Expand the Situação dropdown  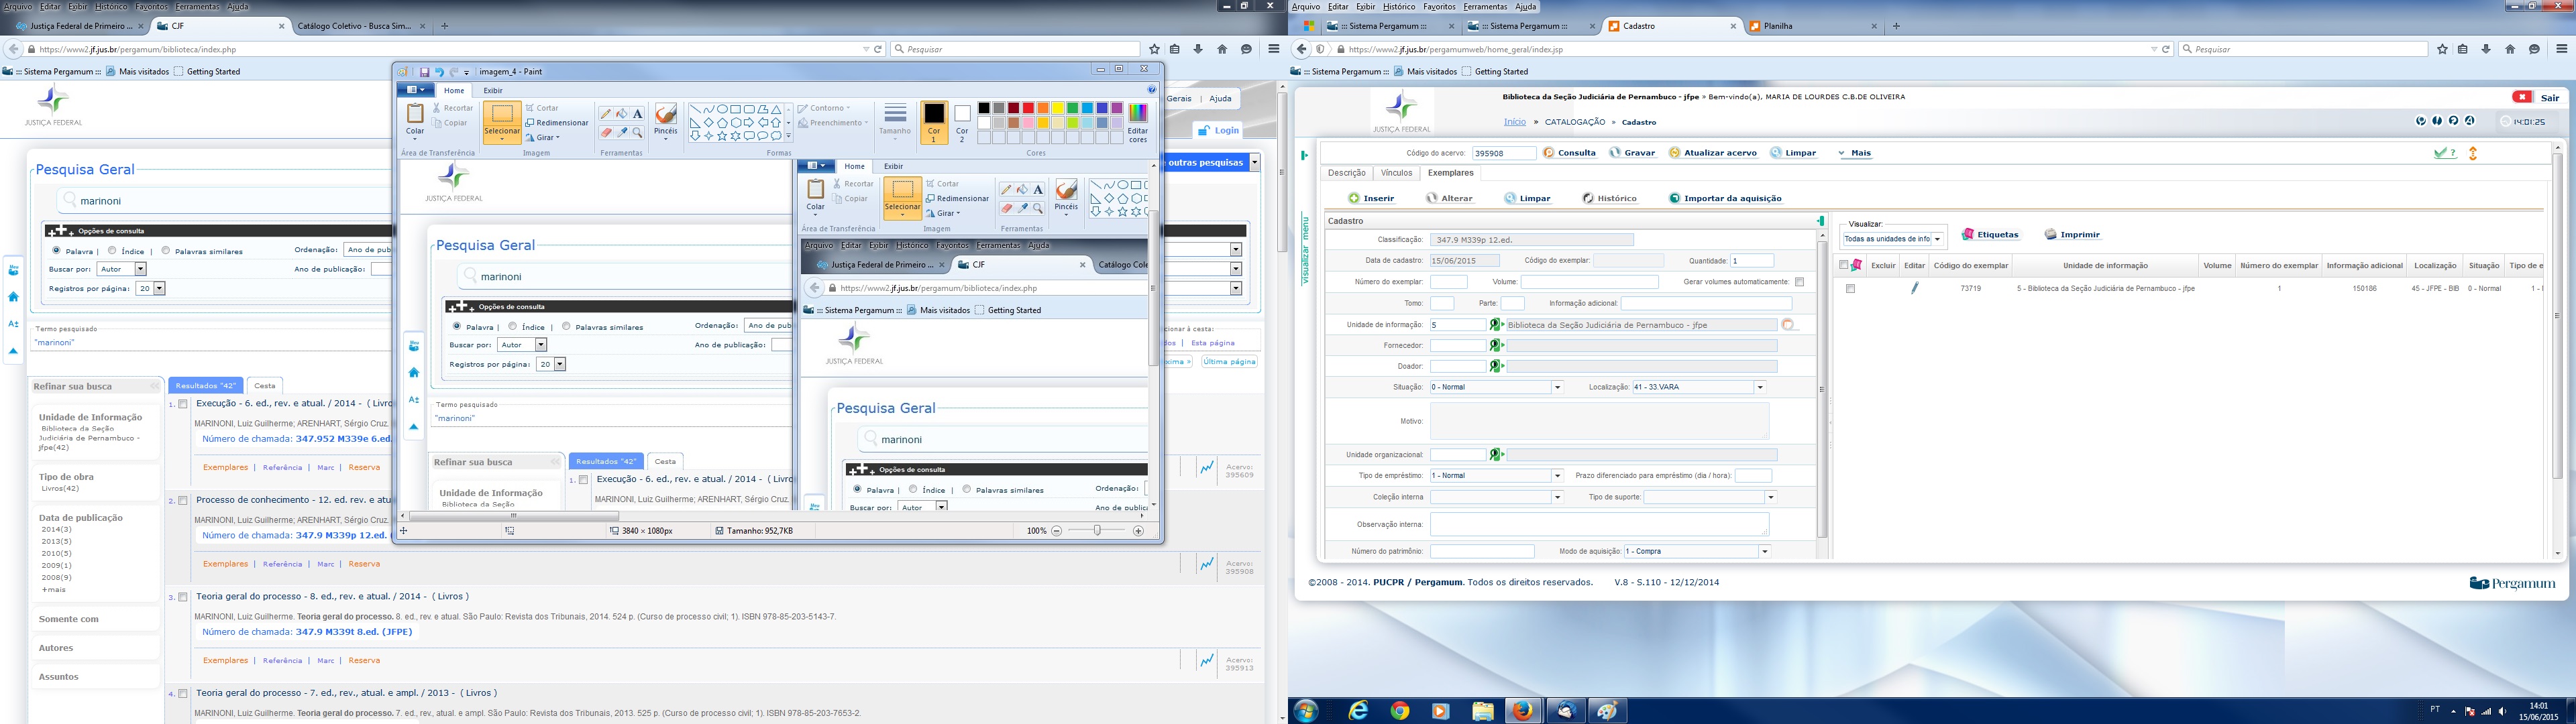click(x=1557, y=387)
